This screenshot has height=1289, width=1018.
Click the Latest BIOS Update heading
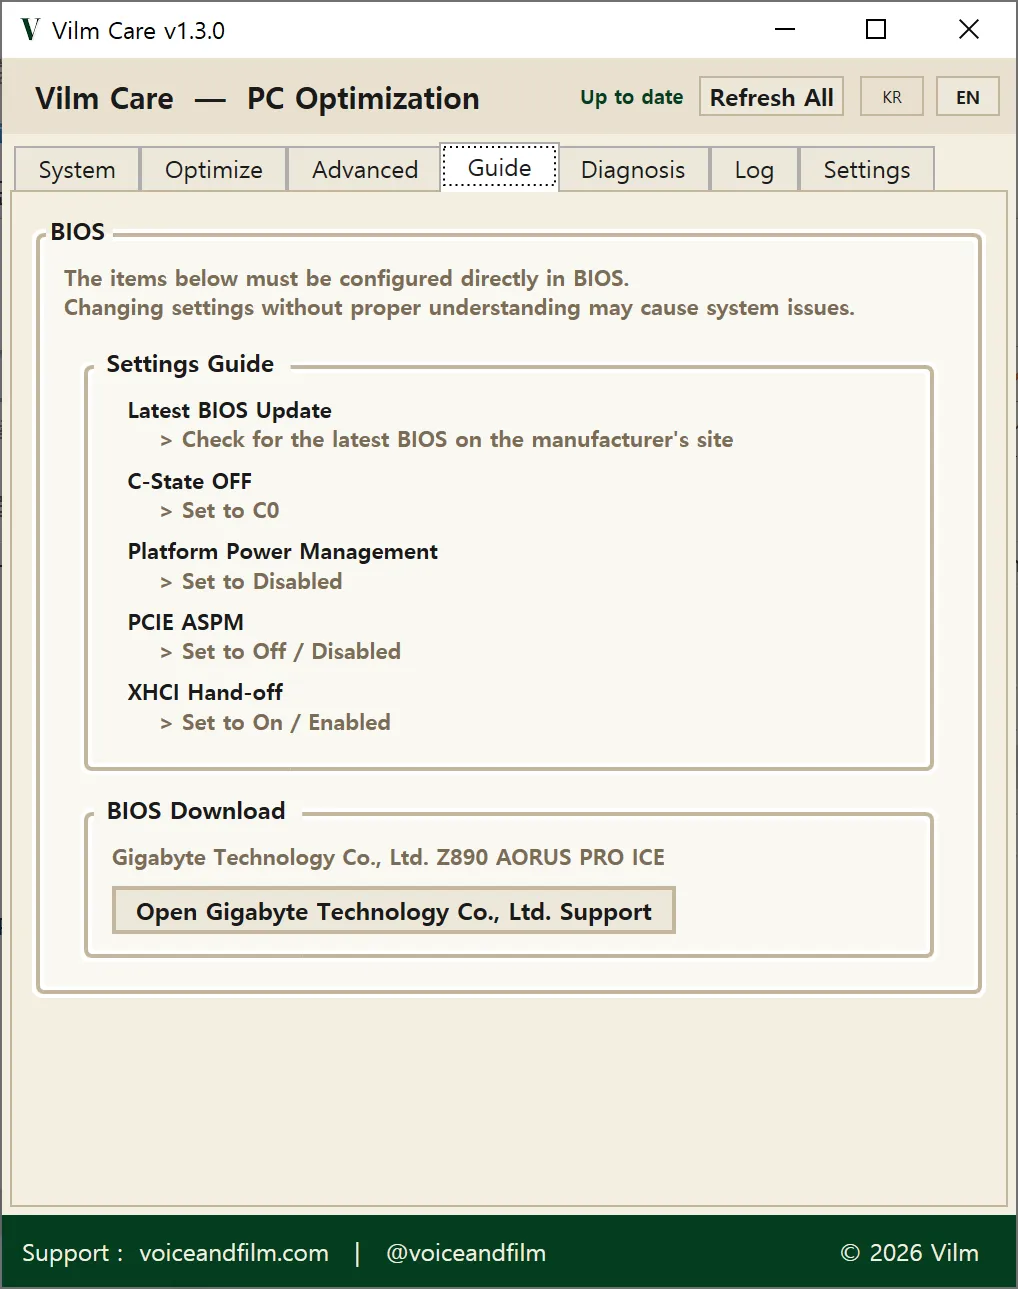click(x=230, y=410)
